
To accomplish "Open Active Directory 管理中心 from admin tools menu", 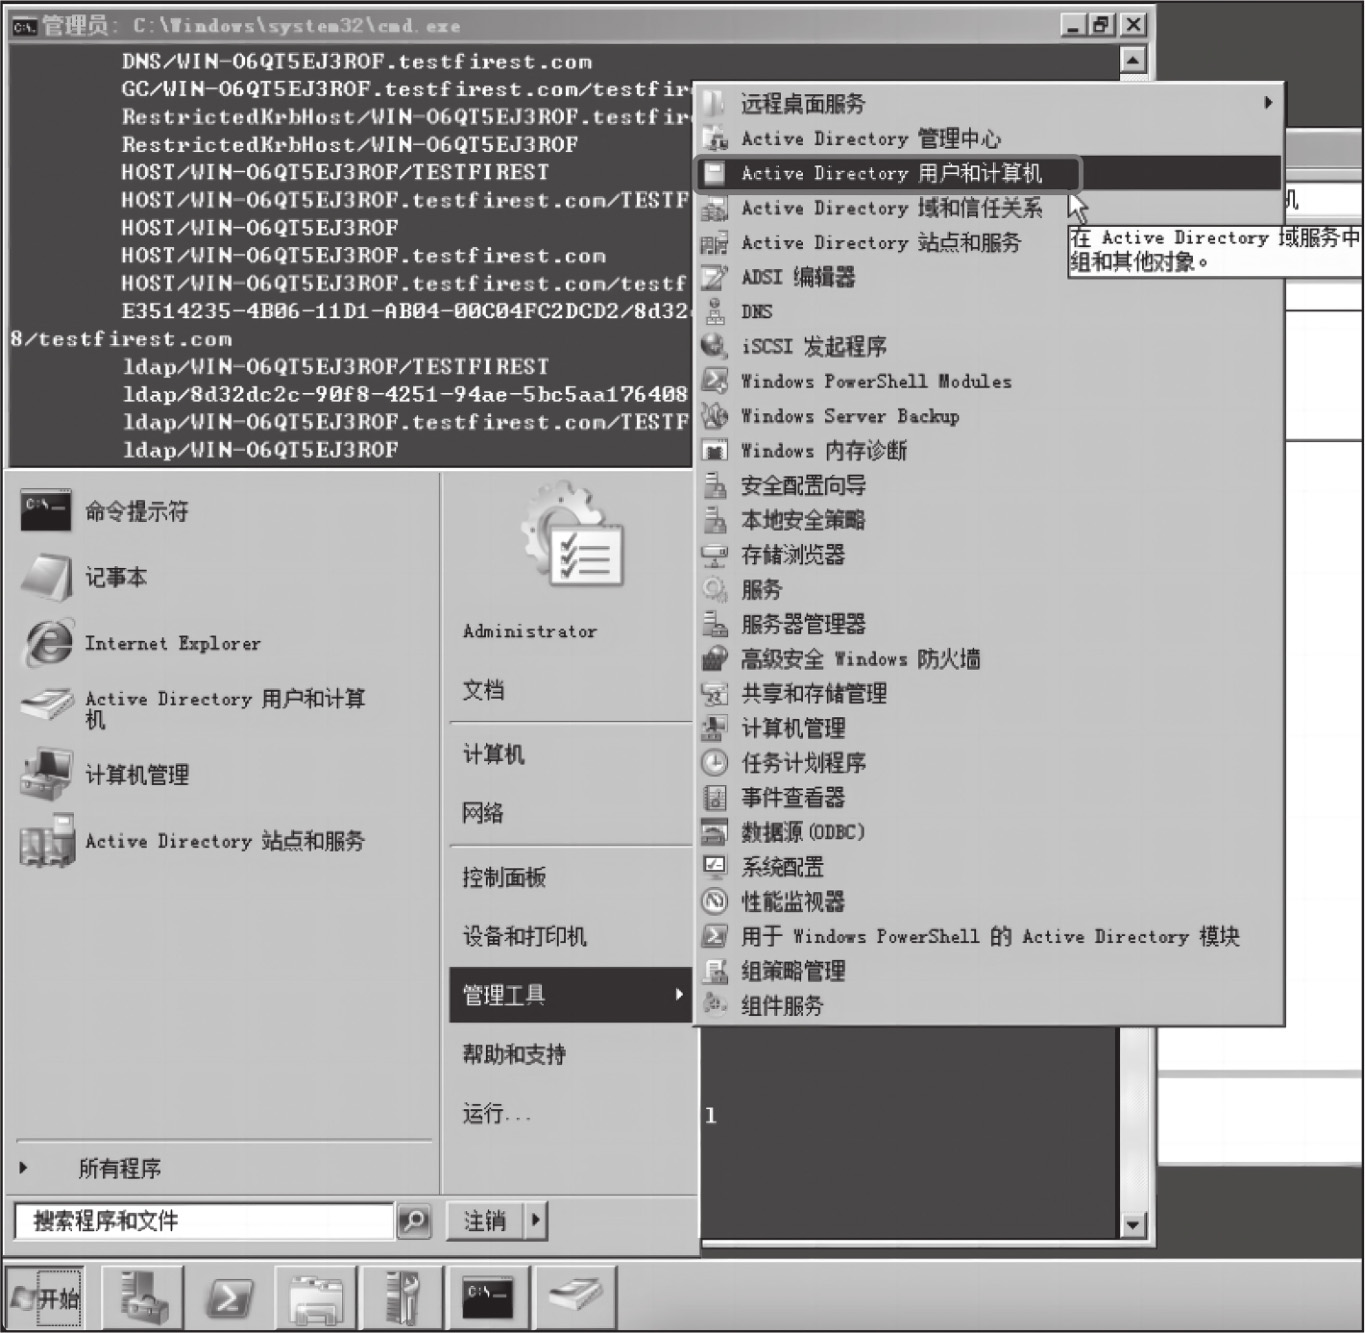I will [870, 138].
